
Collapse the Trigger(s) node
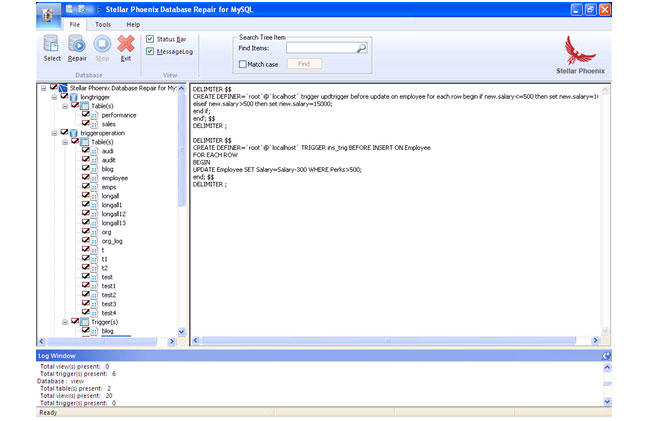coord(65,322)
